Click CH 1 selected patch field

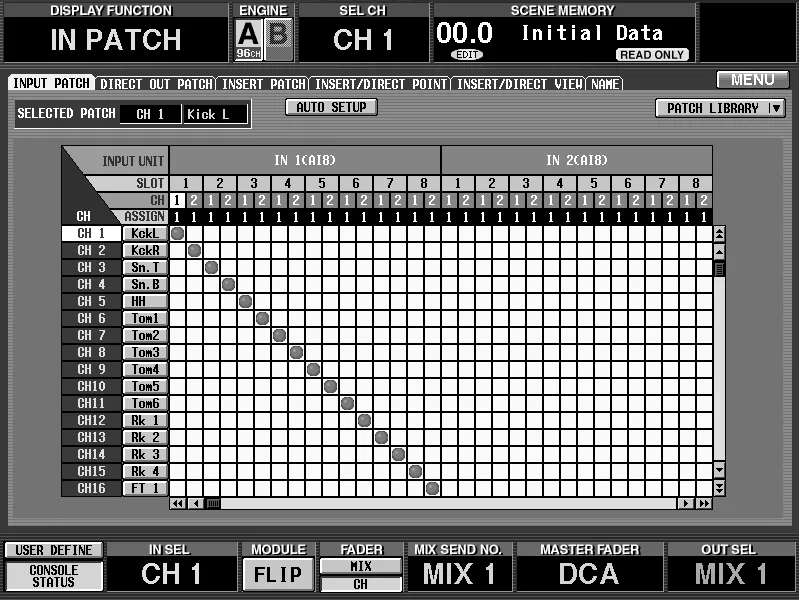(150, 114)
